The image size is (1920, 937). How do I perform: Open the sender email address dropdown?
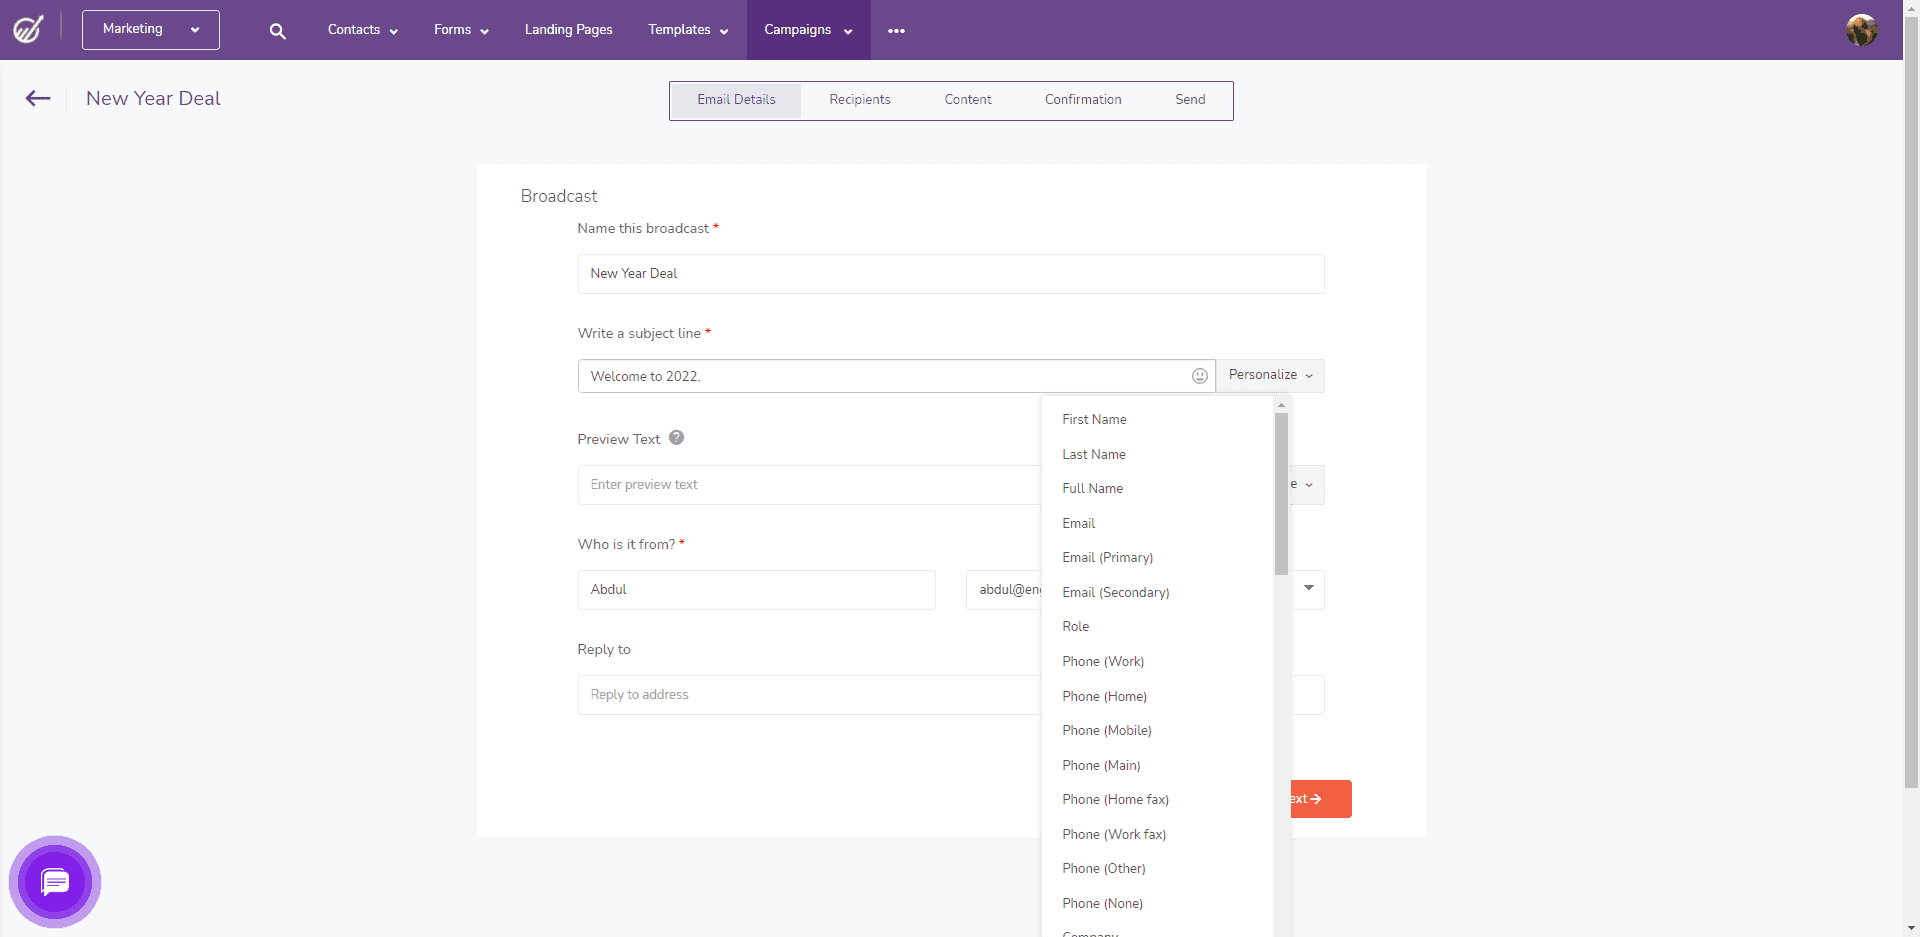click(x=1307, y=590)
